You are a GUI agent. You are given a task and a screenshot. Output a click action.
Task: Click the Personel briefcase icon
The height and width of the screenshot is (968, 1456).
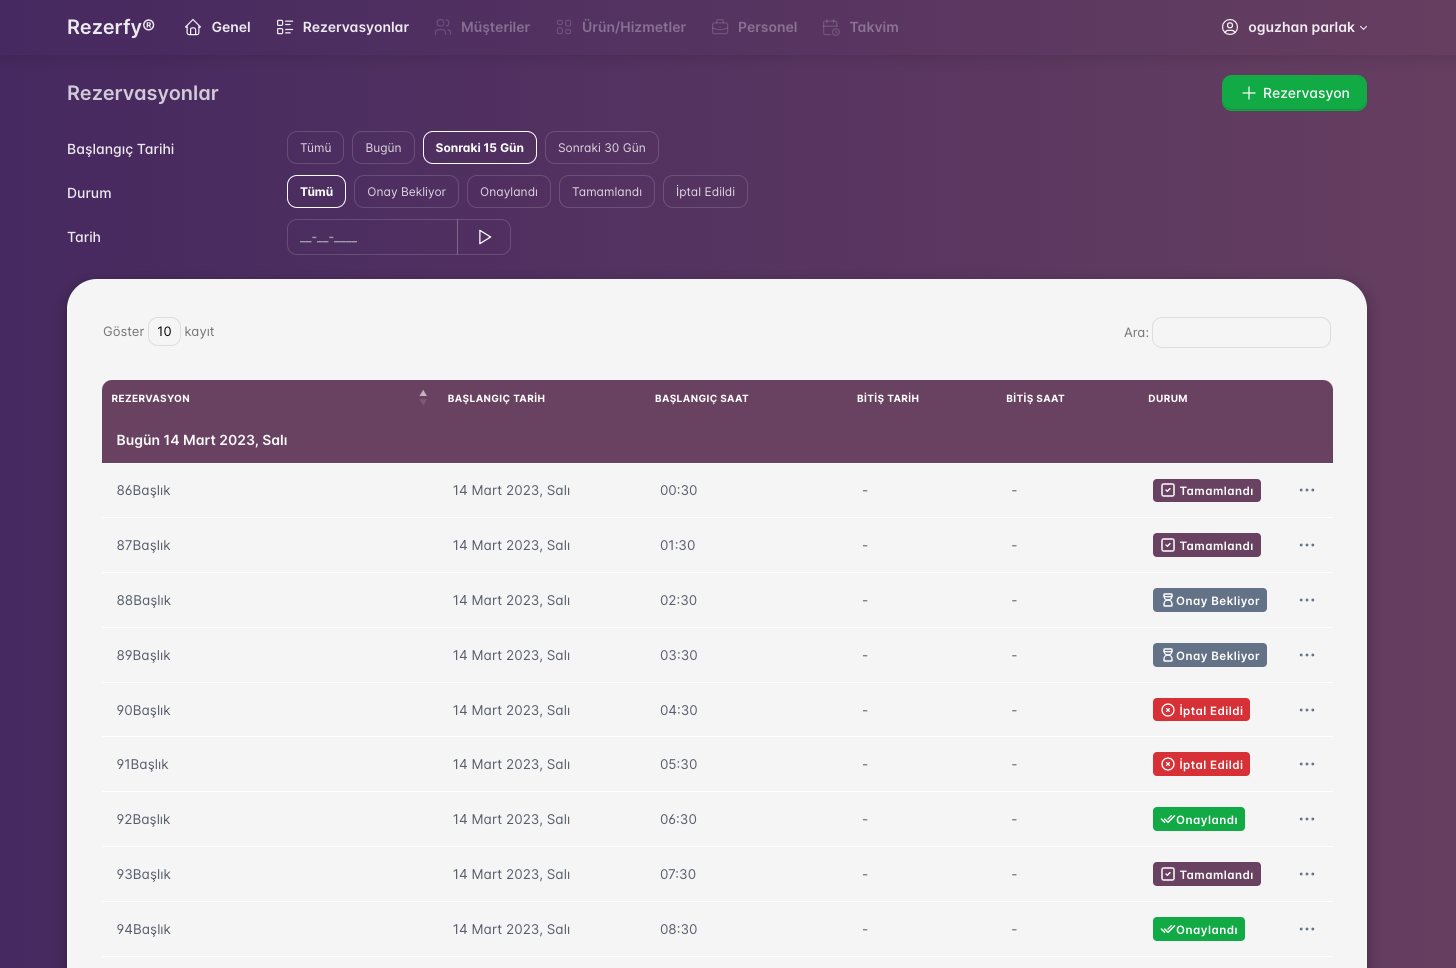pos(720,27)
